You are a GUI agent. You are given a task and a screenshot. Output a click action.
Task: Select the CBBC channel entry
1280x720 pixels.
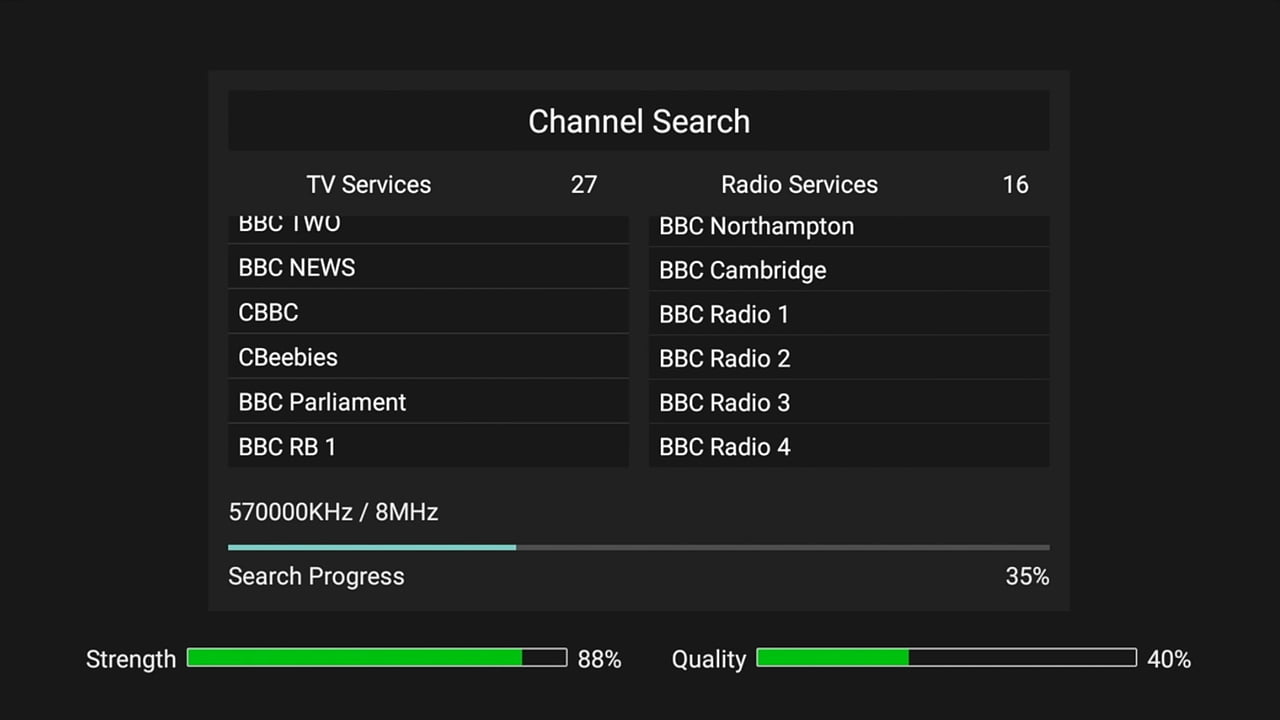coord(428,312)
